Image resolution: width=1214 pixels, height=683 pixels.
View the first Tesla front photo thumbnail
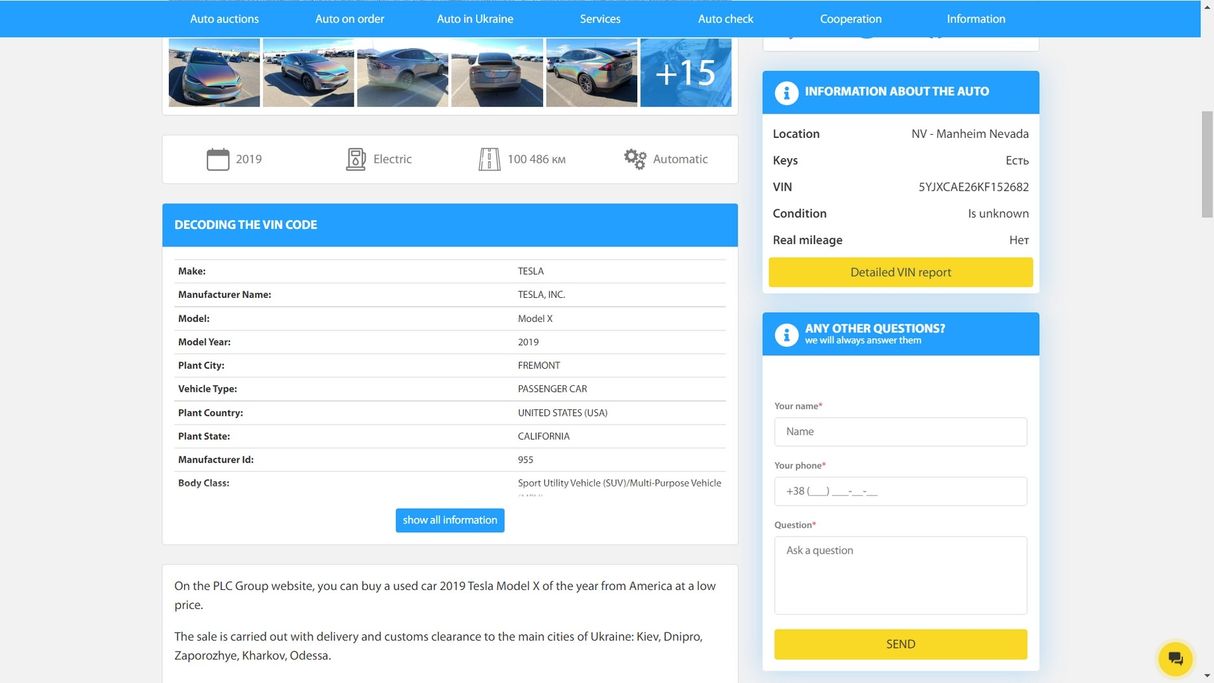pyautogui.click(x=214, y=73)
